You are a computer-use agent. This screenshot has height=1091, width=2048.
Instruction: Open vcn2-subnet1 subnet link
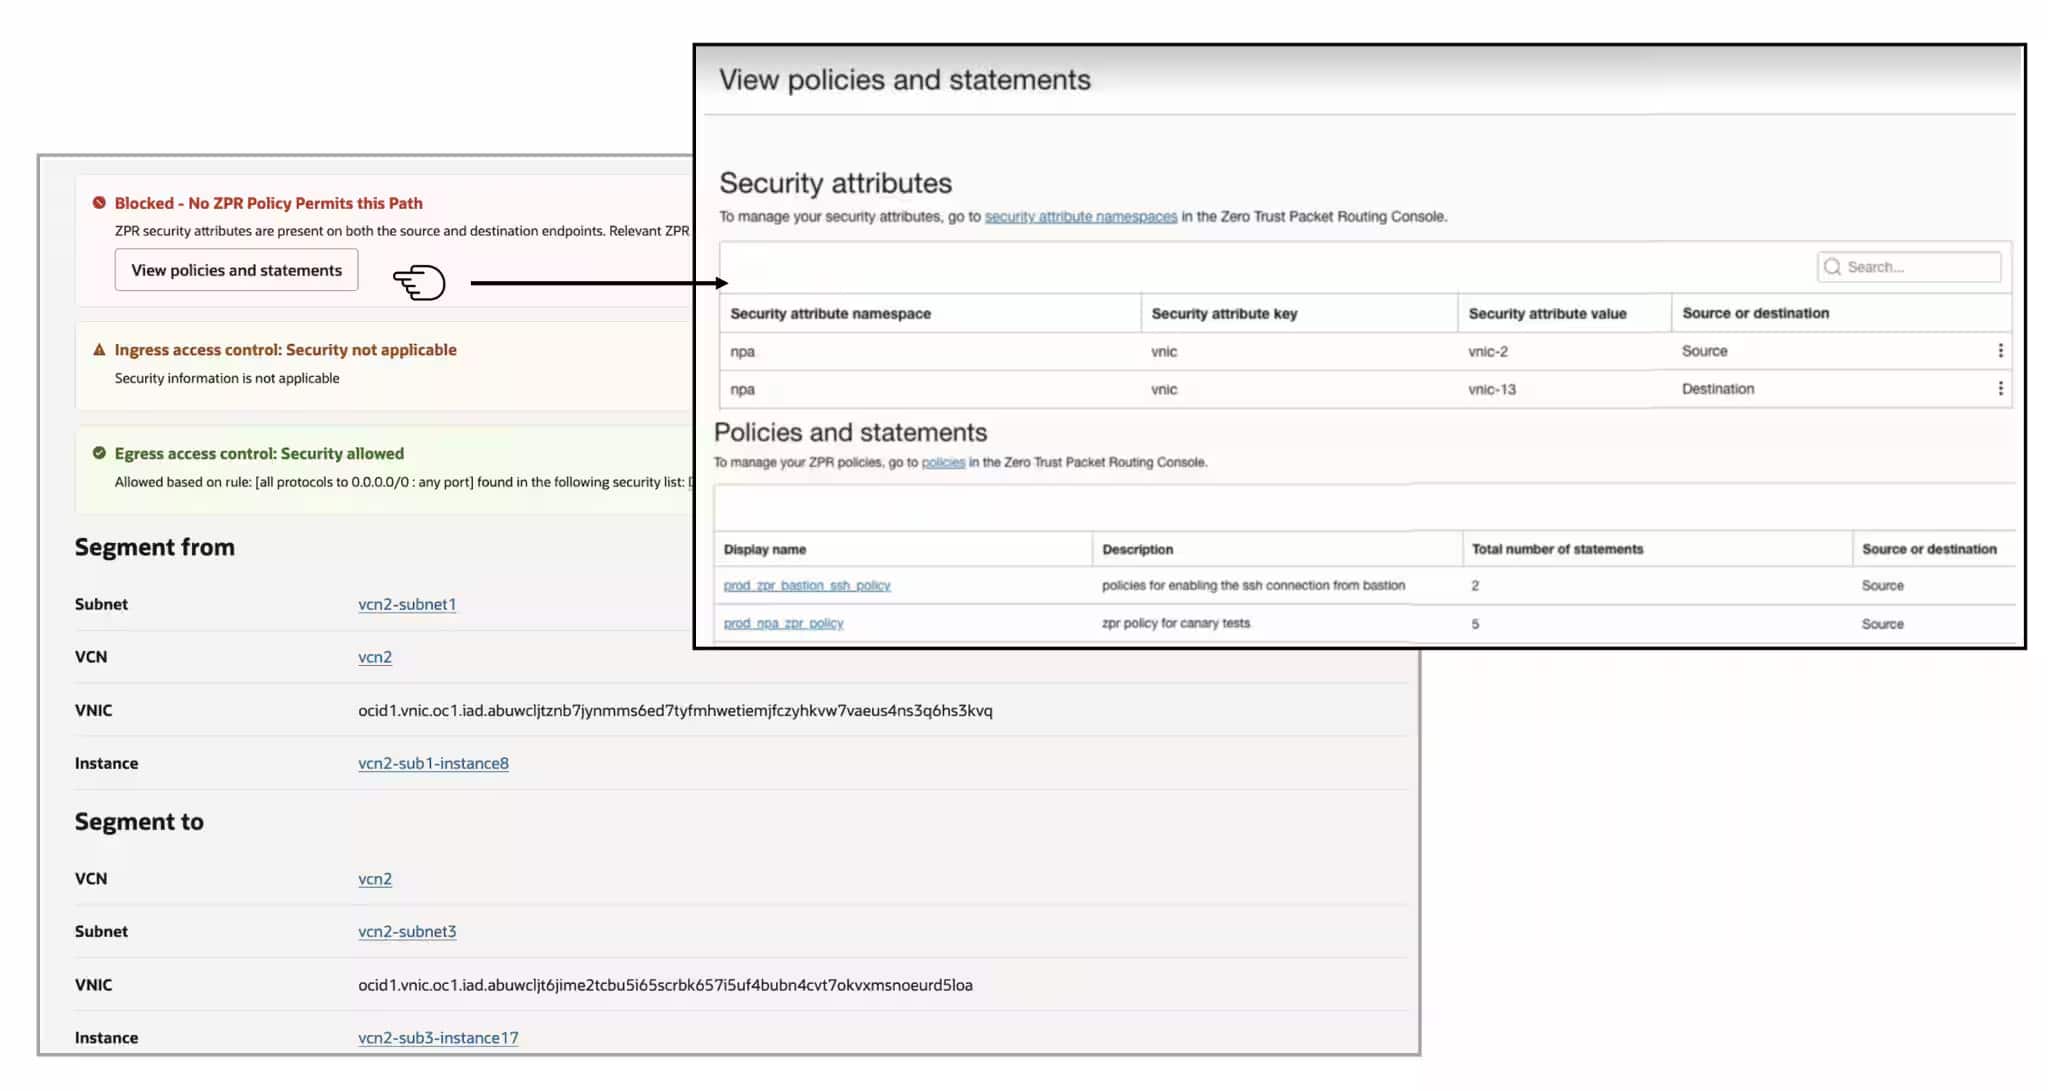(x=407, y=604)
